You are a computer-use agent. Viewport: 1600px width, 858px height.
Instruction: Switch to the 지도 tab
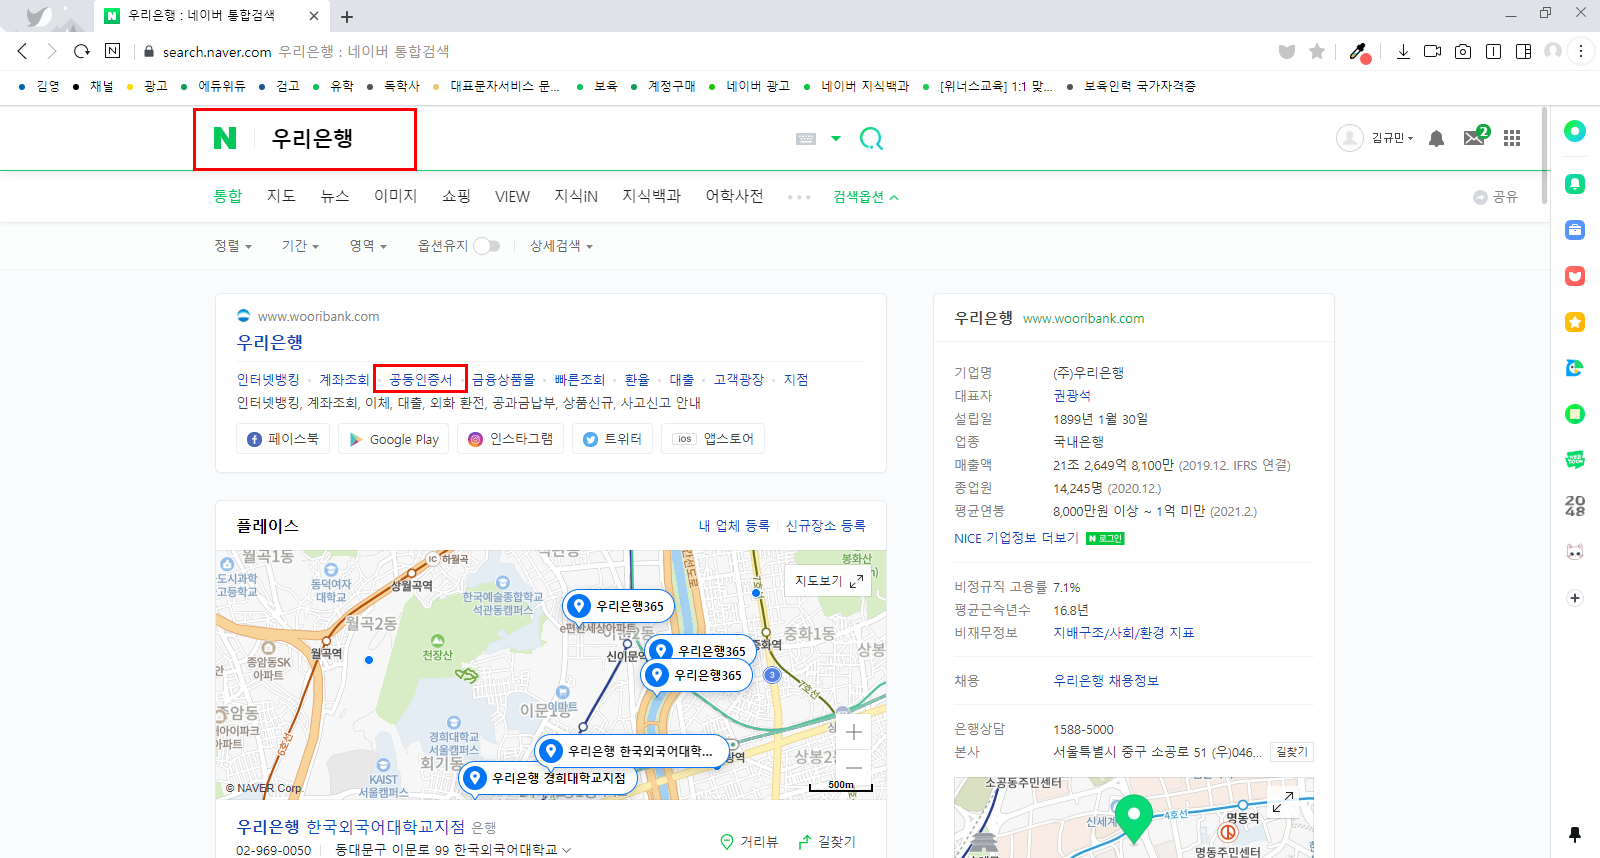click(x=281, y=196)
